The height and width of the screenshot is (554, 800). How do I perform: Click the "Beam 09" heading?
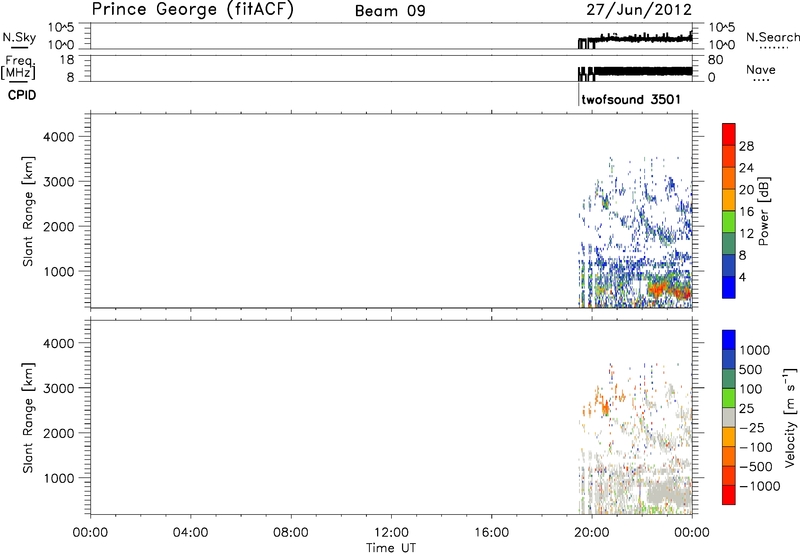pos(390,11)
